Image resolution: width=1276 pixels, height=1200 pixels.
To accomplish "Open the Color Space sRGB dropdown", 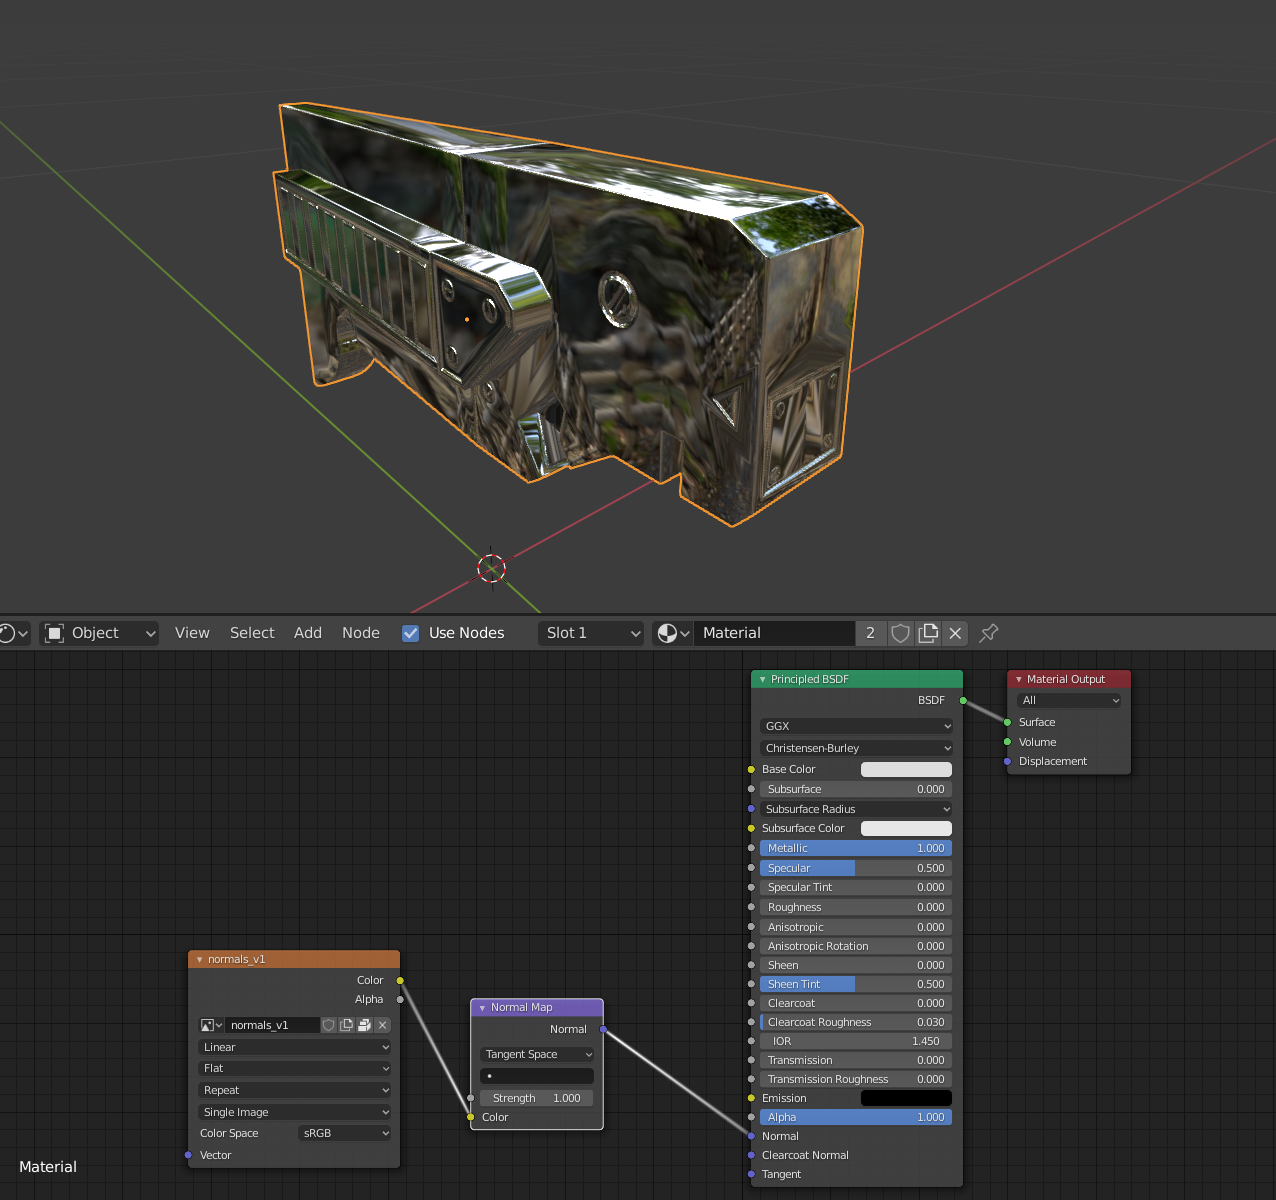I will point(345,1133).
